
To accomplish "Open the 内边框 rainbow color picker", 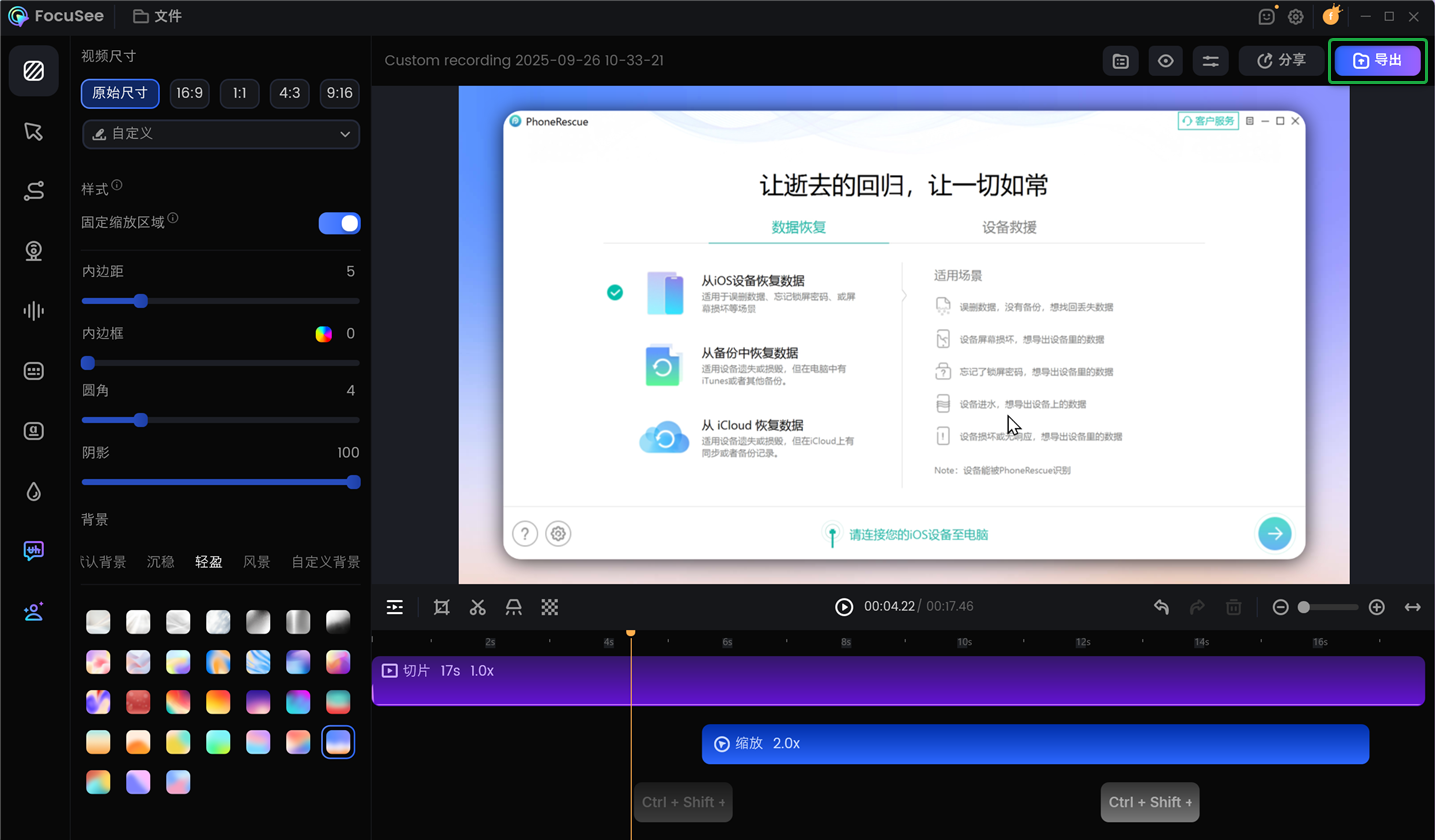I will point(324,334).
